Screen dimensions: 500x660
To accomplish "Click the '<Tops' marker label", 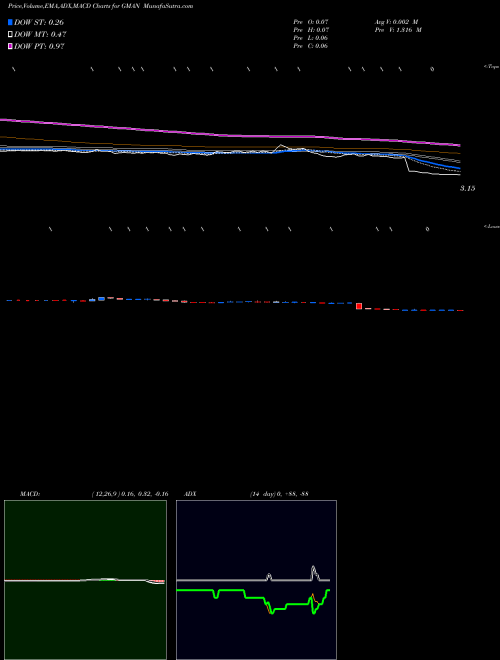I will [491, 67].
